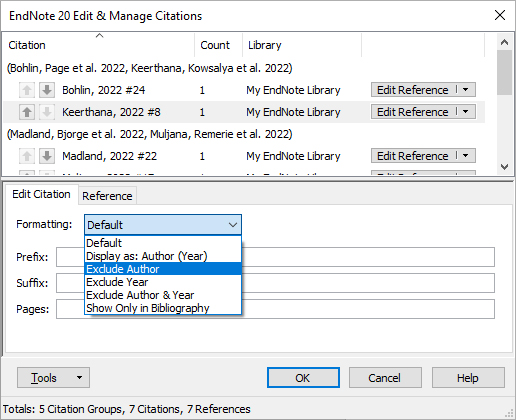Click up arrow for Madland, 2022 #22
516x420 pixels.
pyautogui.click(x=27, y=156)
